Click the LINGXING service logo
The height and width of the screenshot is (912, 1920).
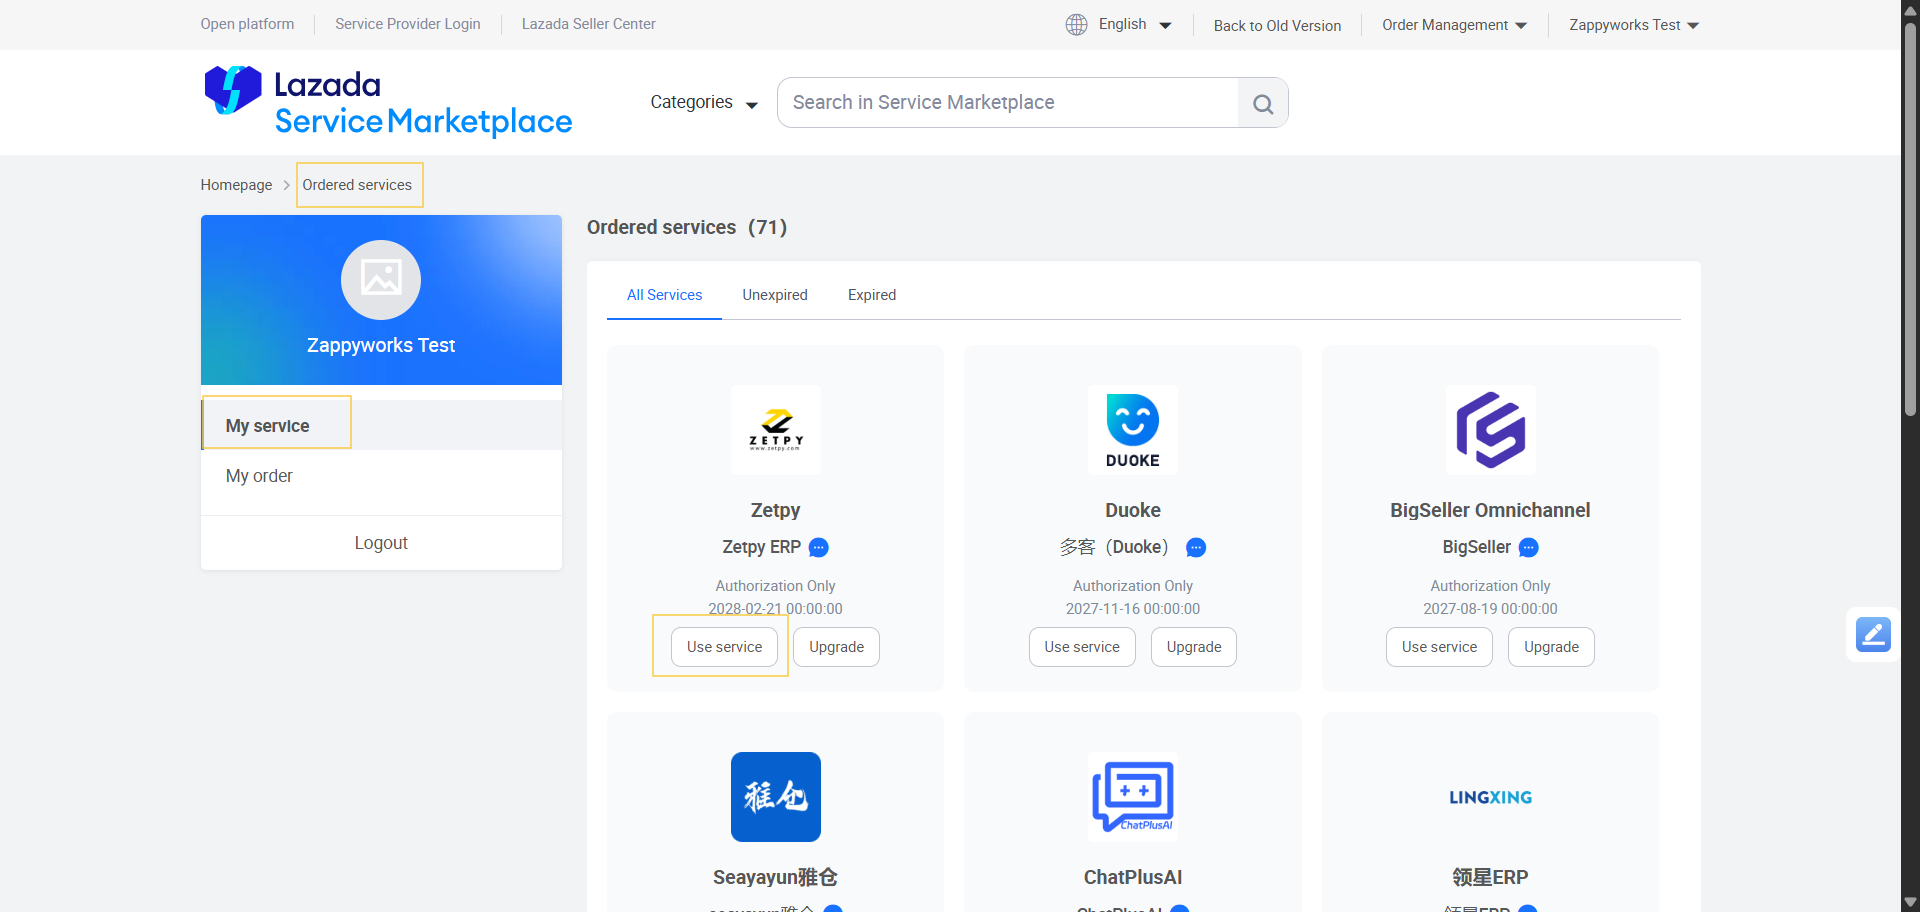coord(1490,797)
